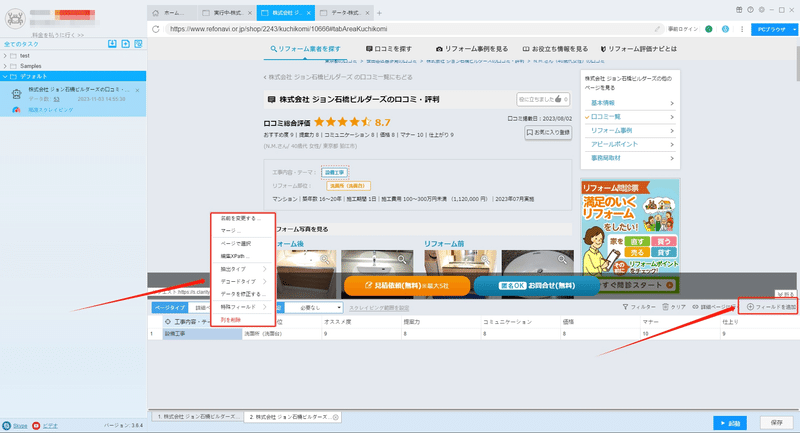Image resolution: width=800 pixels, height=433 pixels.
Task: Click the フィルター button
Action: tap(639, 307)
